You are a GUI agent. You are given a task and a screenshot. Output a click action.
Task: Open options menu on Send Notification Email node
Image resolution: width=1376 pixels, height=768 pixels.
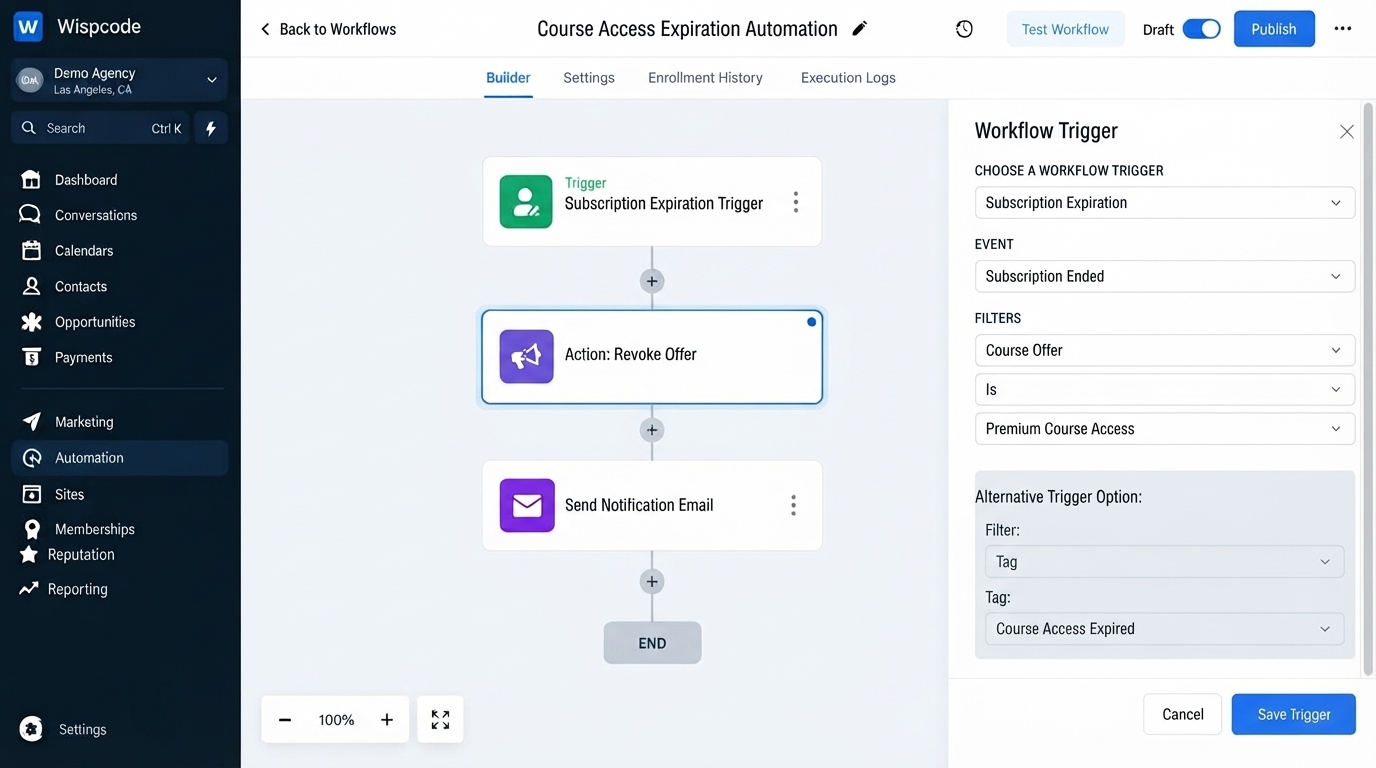(x=794, y=505)
